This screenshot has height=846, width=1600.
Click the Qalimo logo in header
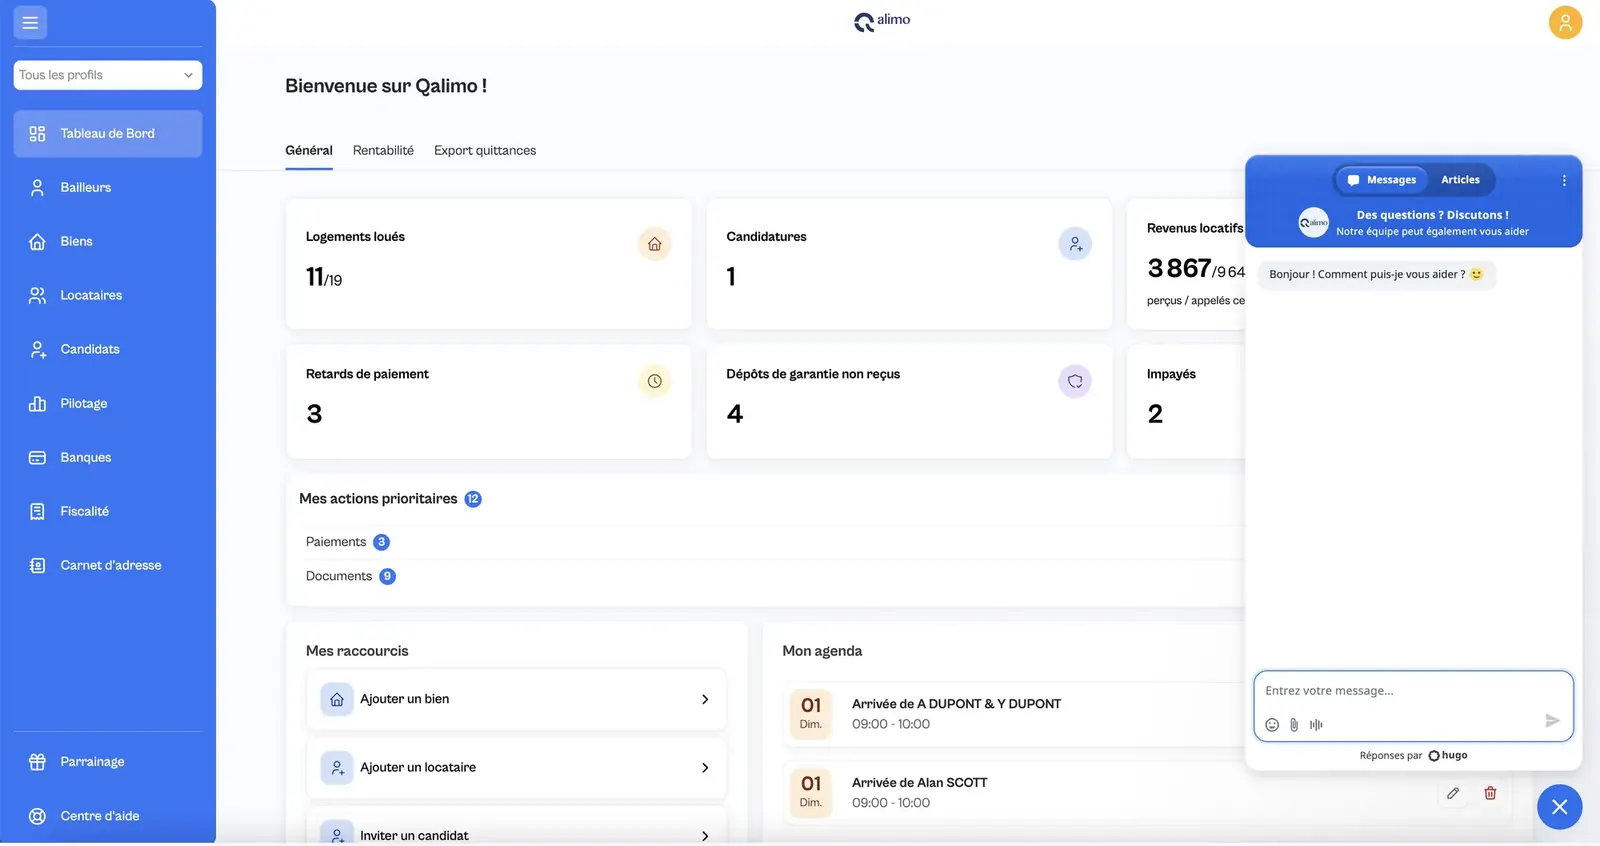(882, 21)
